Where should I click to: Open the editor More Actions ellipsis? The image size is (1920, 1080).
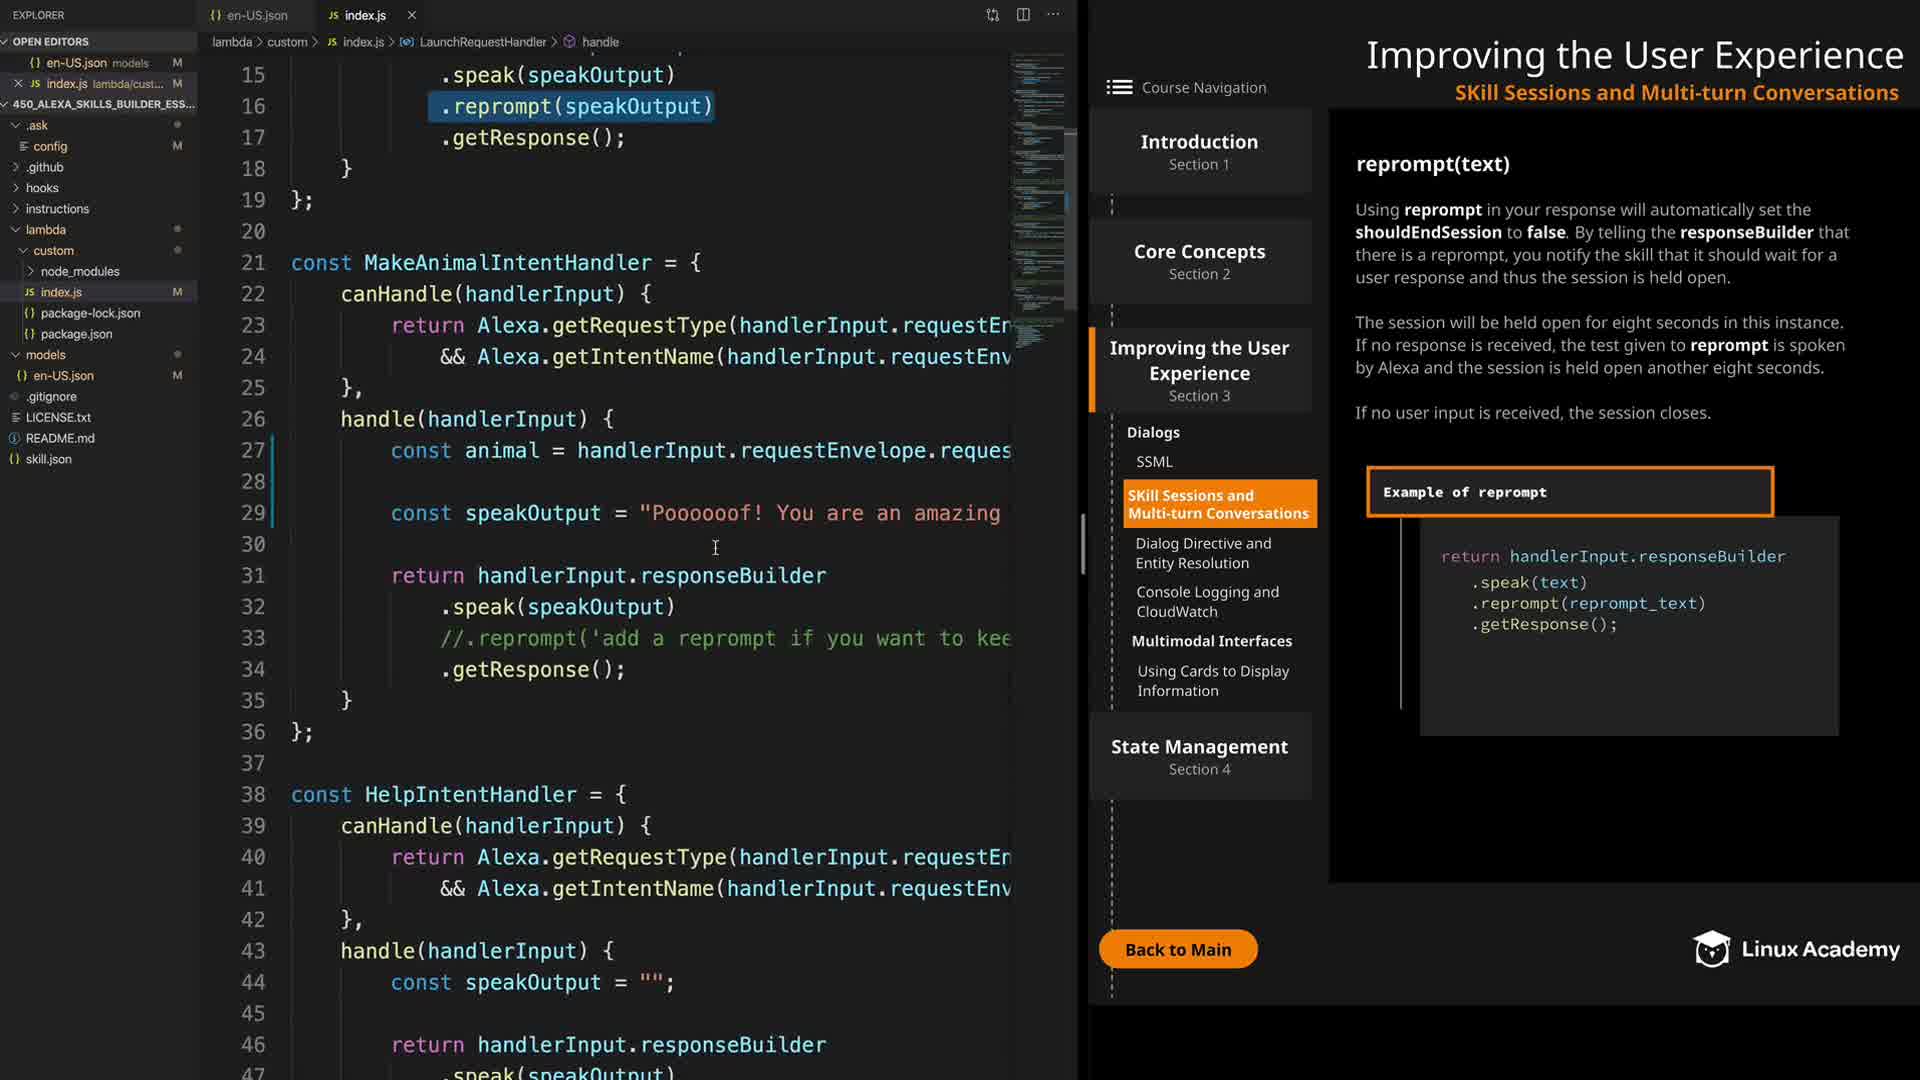(1053, 15)
